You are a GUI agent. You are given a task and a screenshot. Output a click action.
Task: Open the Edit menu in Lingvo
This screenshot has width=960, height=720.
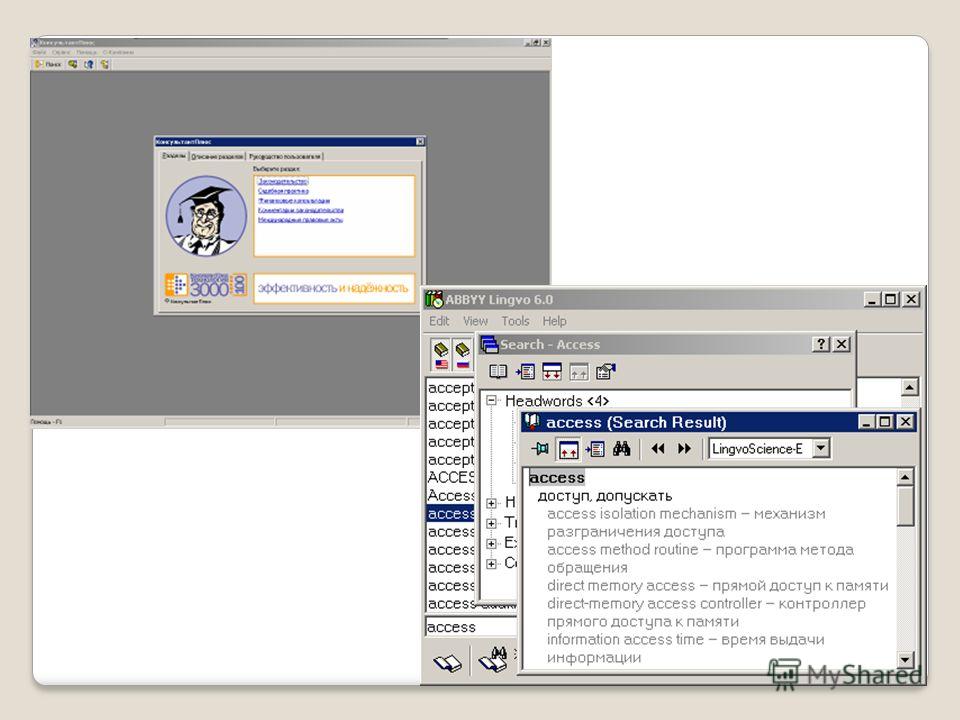point(439,321)
